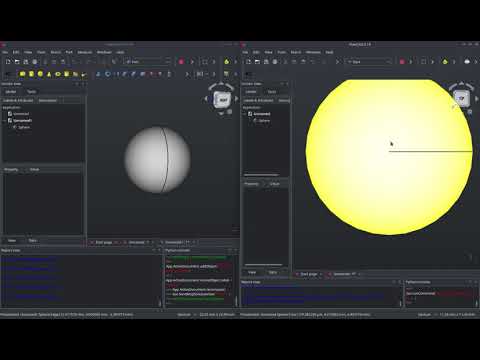Click Labels & Attributes header in left window
The width and height of the screenshot is (480, 360).
pyautogui.click(x=18, y=100)
